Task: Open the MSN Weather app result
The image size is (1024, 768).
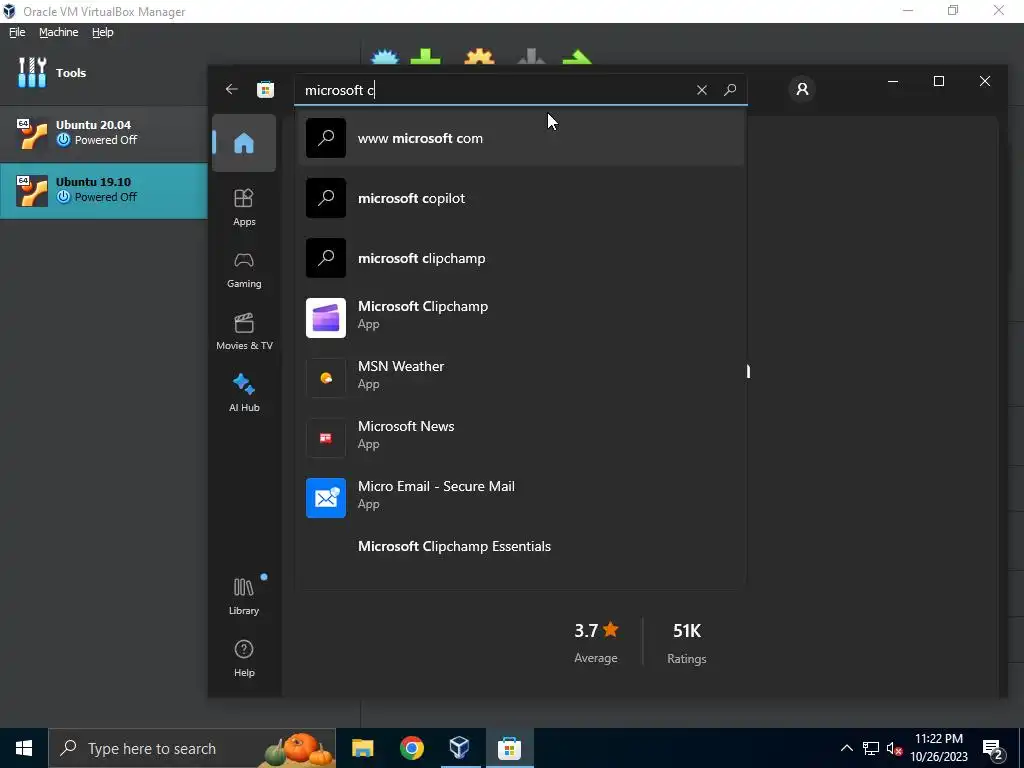Action: [x=520, y=377]
